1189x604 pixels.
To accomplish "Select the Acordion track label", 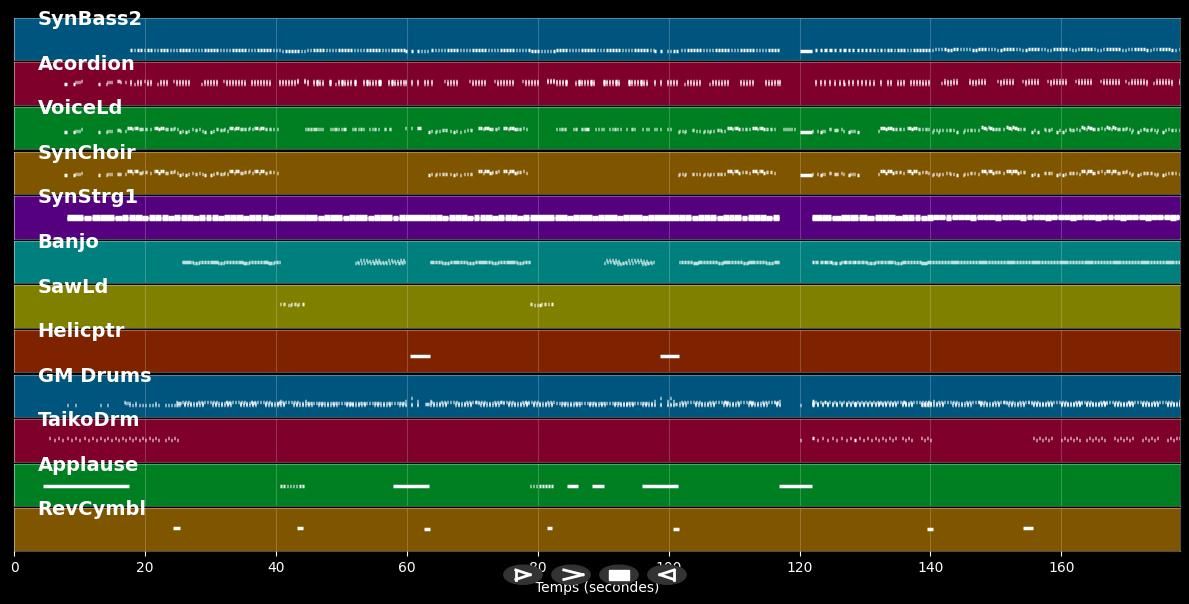I will click(86, 64).
